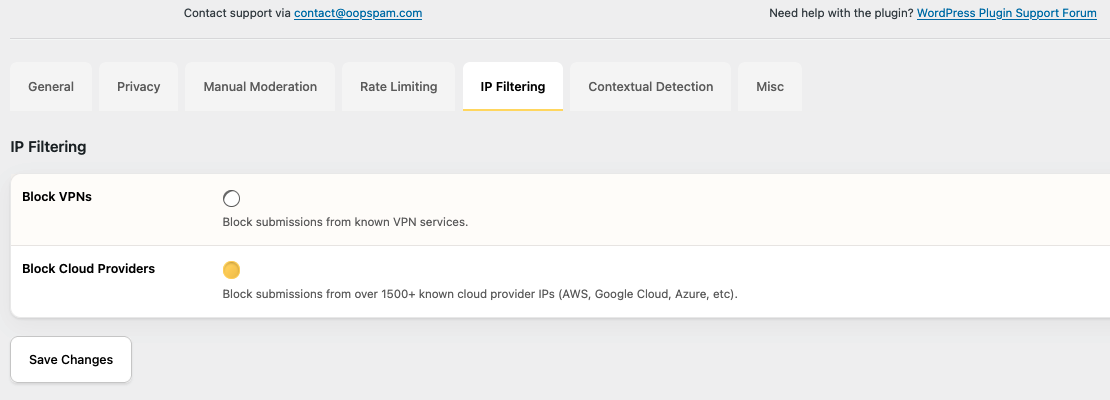This screenshot has width=1110, height=400.
Task: Click the contact@oopspam.com email link
Action: tap(358, 14)
